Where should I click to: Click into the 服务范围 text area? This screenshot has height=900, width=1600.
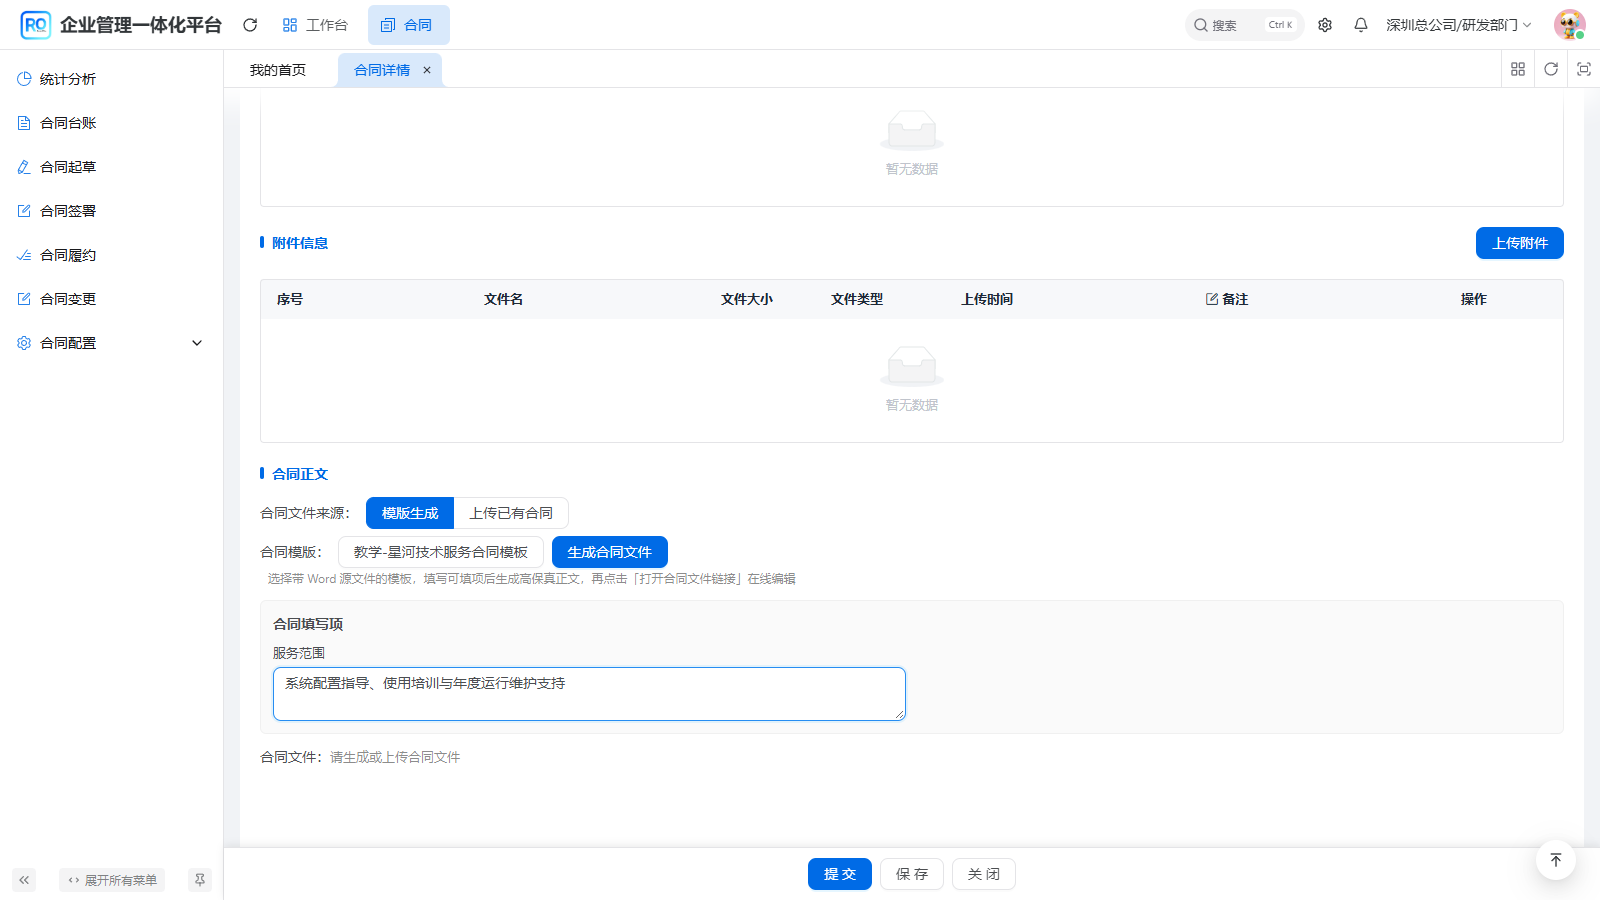(x=589, y=694)
